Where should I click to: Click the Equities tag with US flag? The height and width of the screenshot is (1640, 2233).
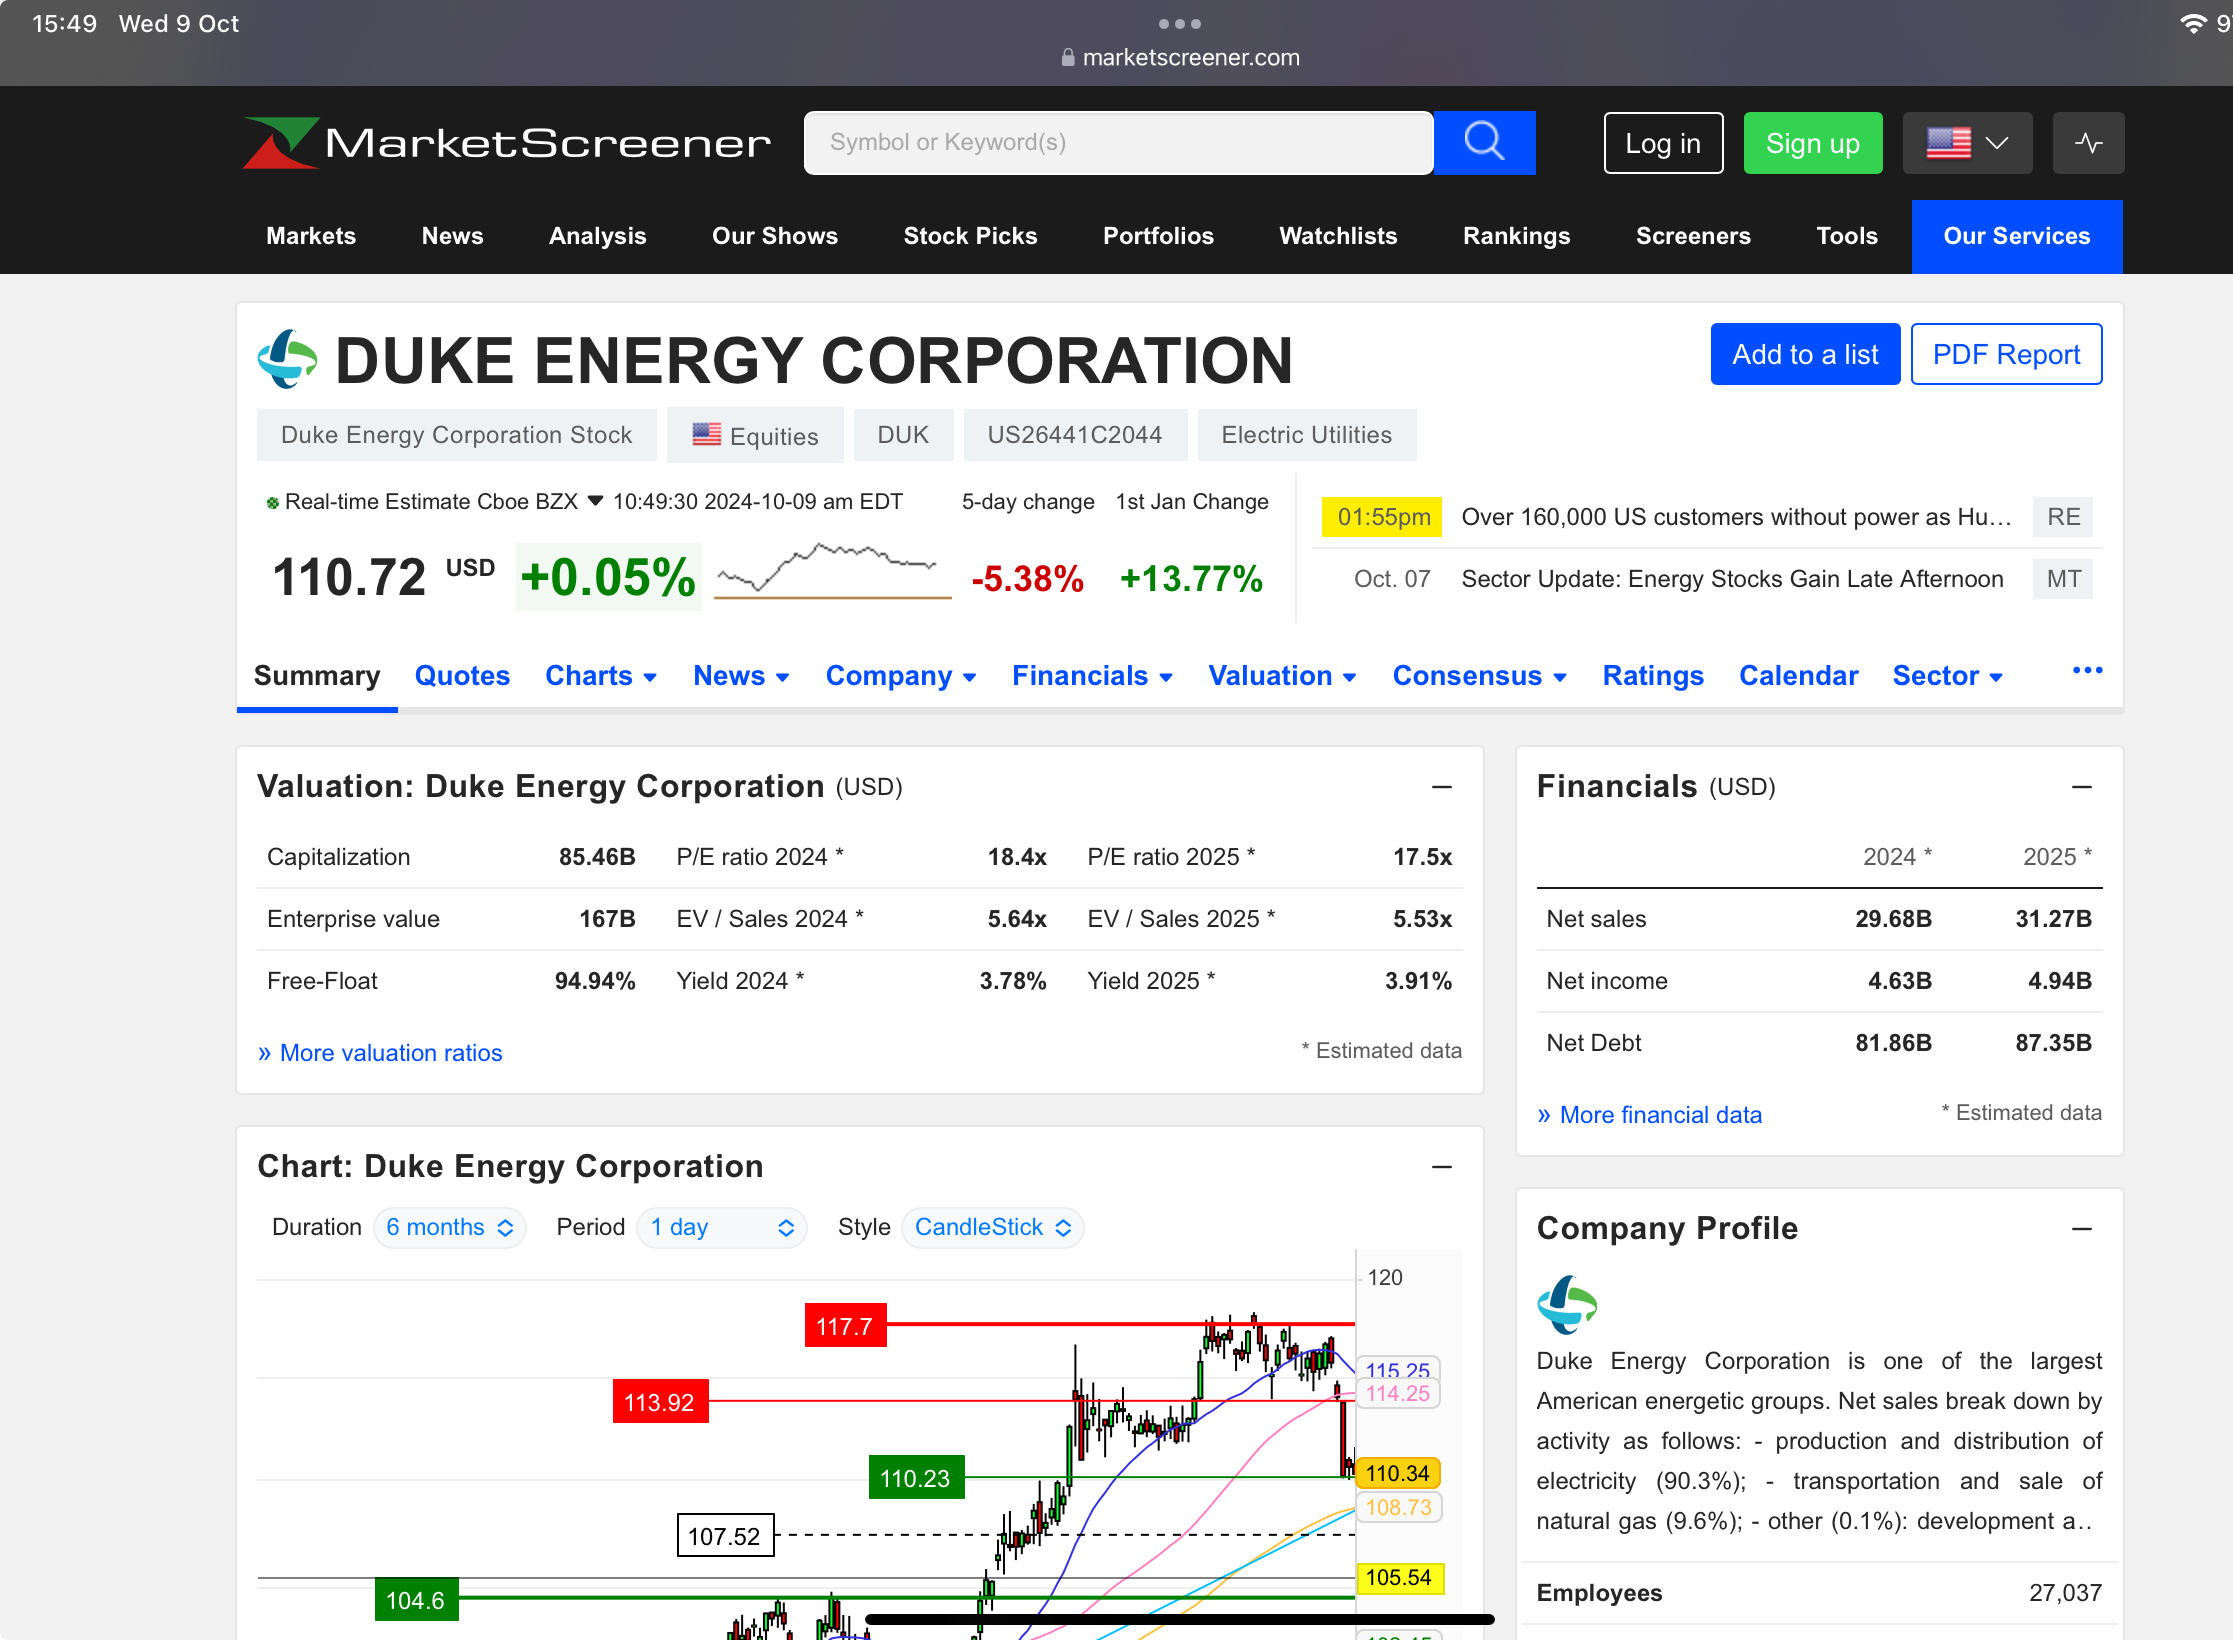click(755, 435)
